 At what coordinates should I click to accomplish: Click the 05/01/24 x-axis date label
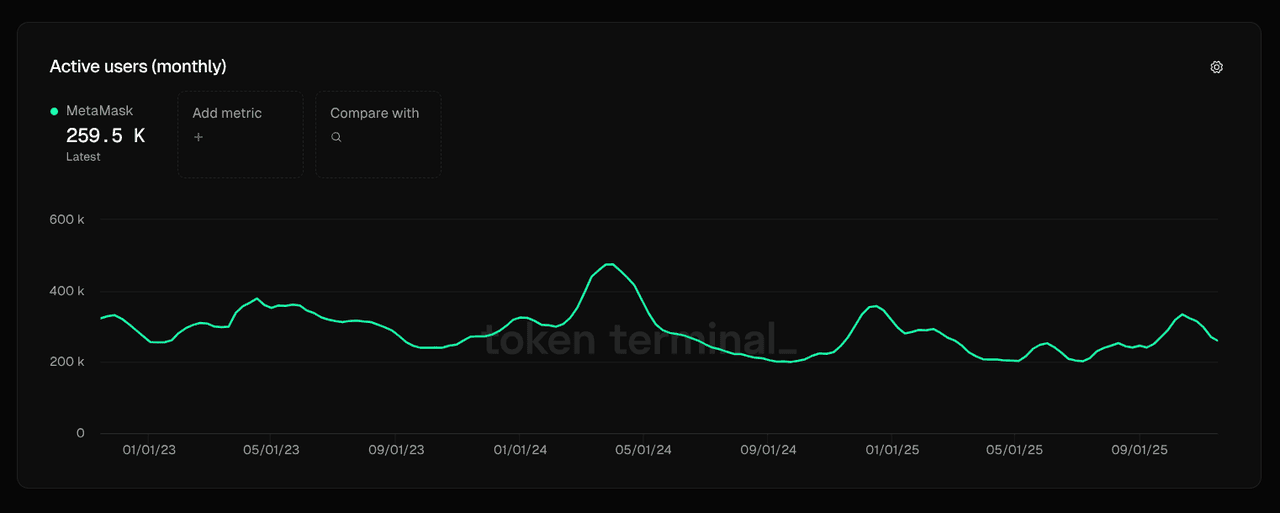click(x=643, y=450)
